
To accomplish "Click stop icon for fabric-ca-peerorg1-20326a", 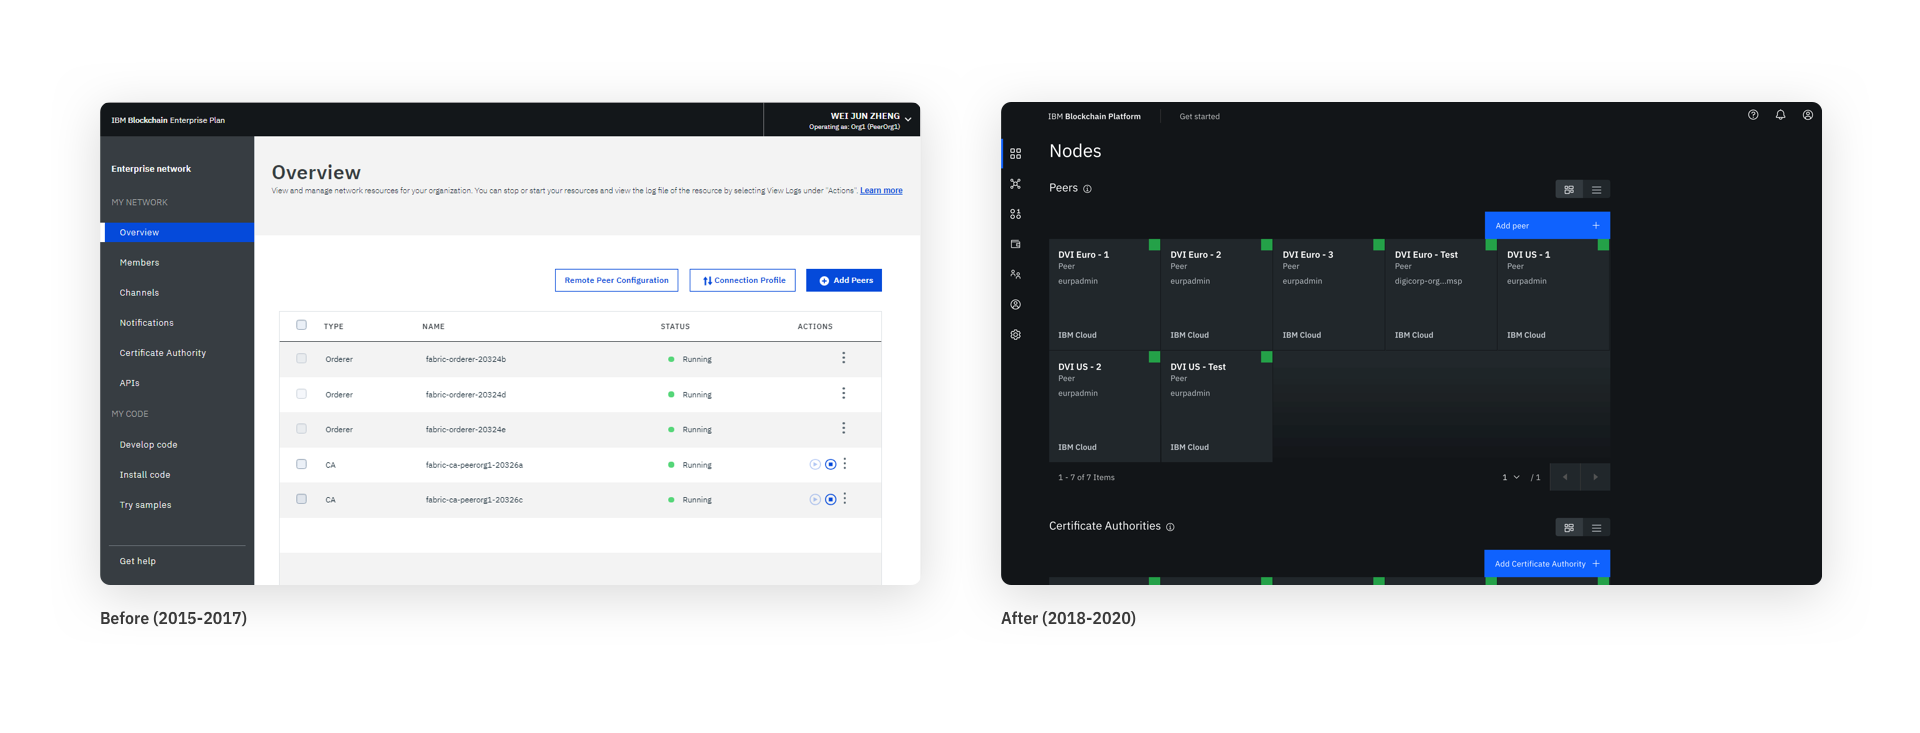I will (830, 464).
